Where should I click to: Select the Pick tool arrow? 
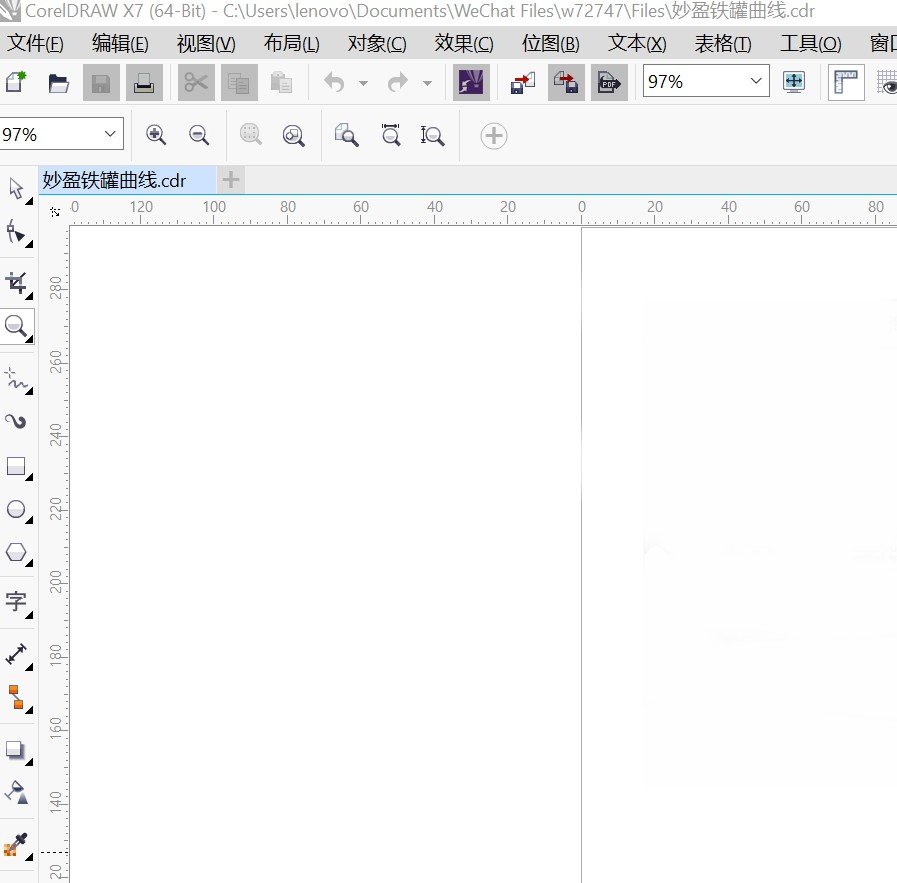point(16,188)
